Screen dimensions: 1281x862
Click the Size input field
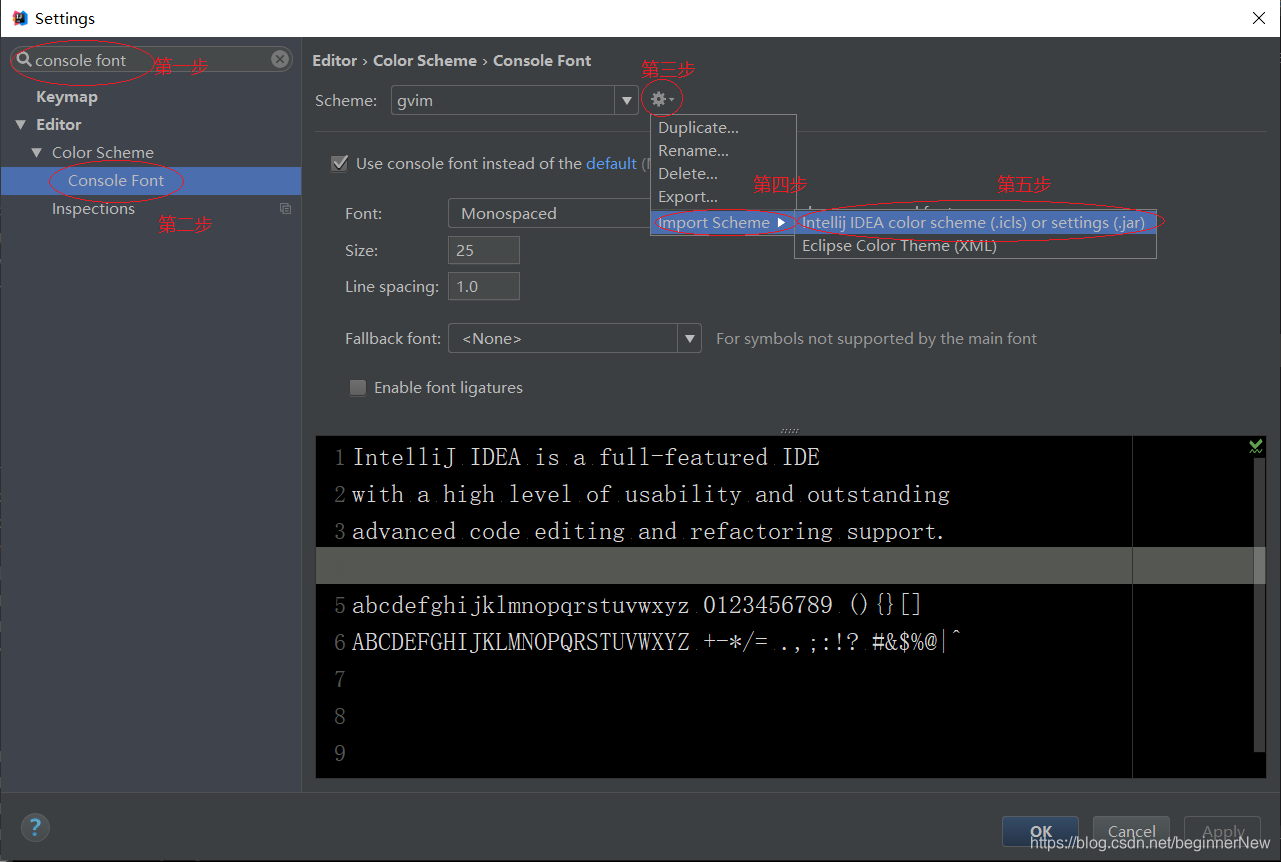[x=484, y=250]
